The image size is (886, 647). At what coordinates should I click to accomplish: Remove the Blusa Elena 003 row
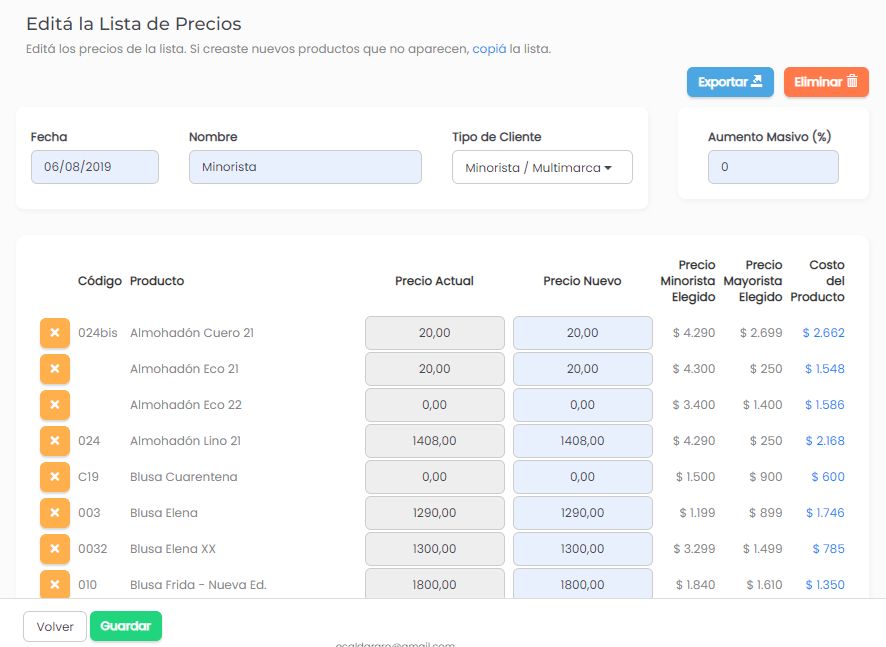click(x=55, y=513)
